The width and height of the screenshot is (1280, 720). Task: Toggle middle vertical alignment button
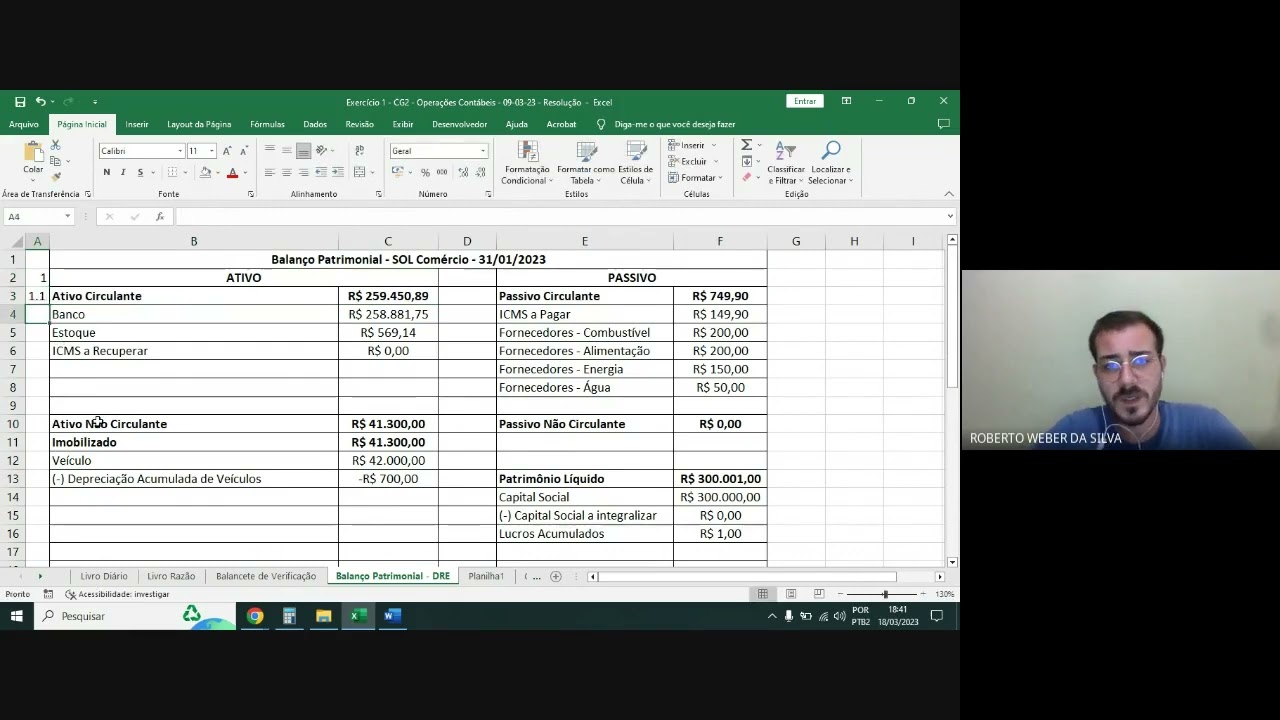[x=286, y=151]
